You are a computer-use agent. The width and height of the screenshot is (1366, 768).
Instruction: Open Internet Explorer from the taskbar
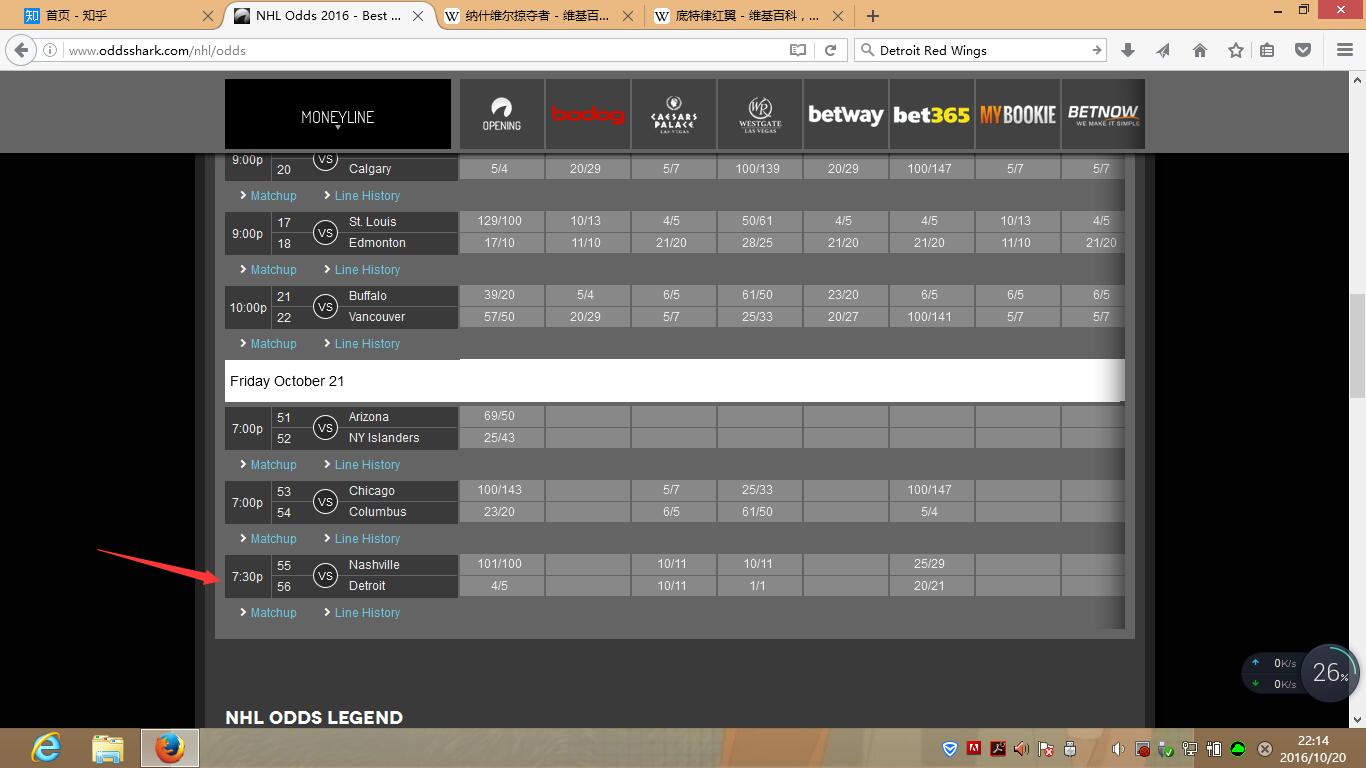click(46, 747)
